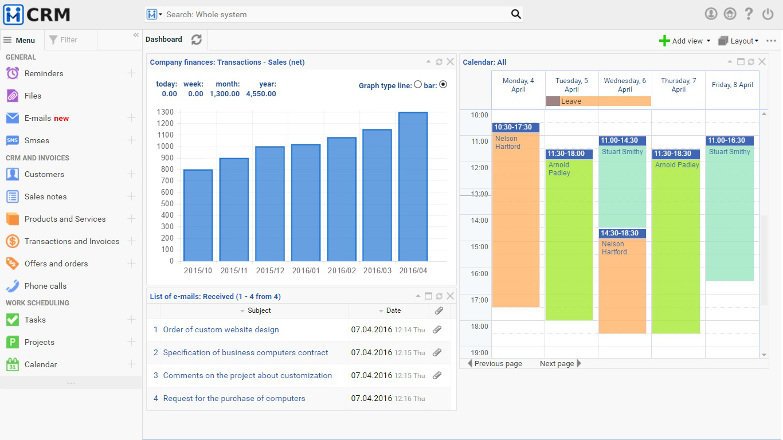This screenshot has width=783, height=440.
Task: Refresh the Dashboard with reload icon
Action: (197, 40)
